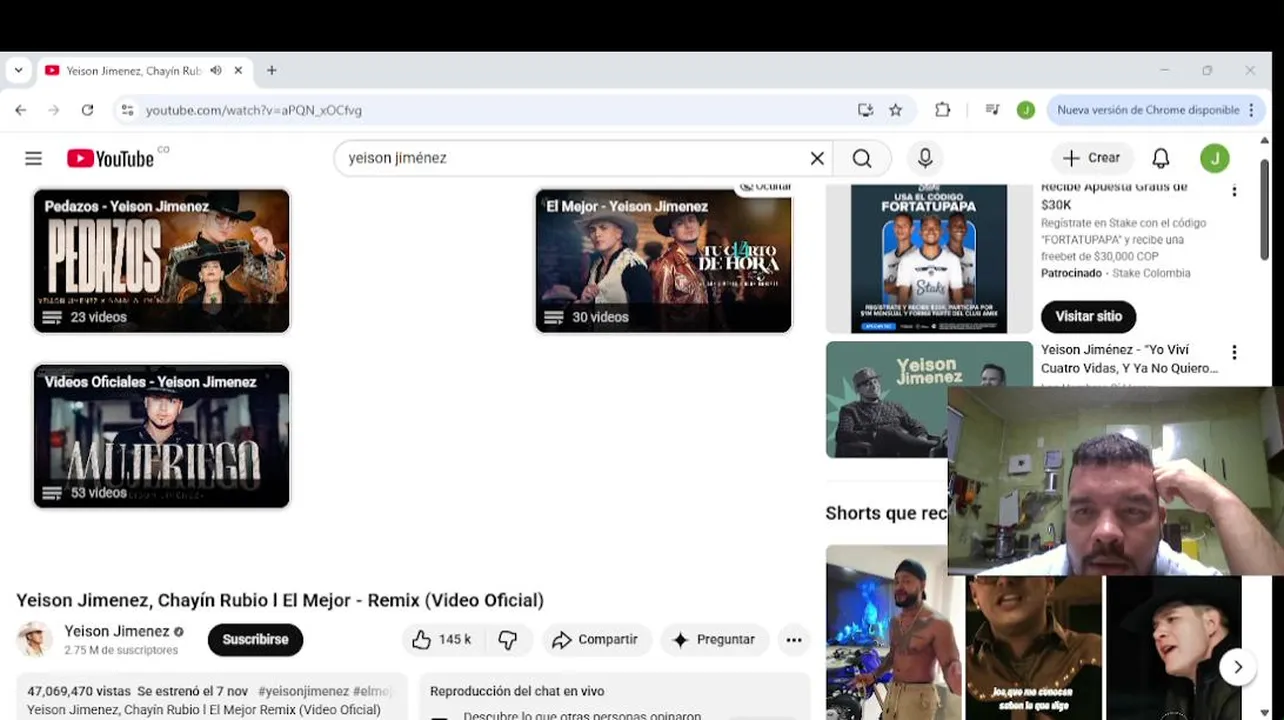This screenshot has height=720, width=1284.
Task: Open more actions ellipsis under the video
Action: pos(794,640)
